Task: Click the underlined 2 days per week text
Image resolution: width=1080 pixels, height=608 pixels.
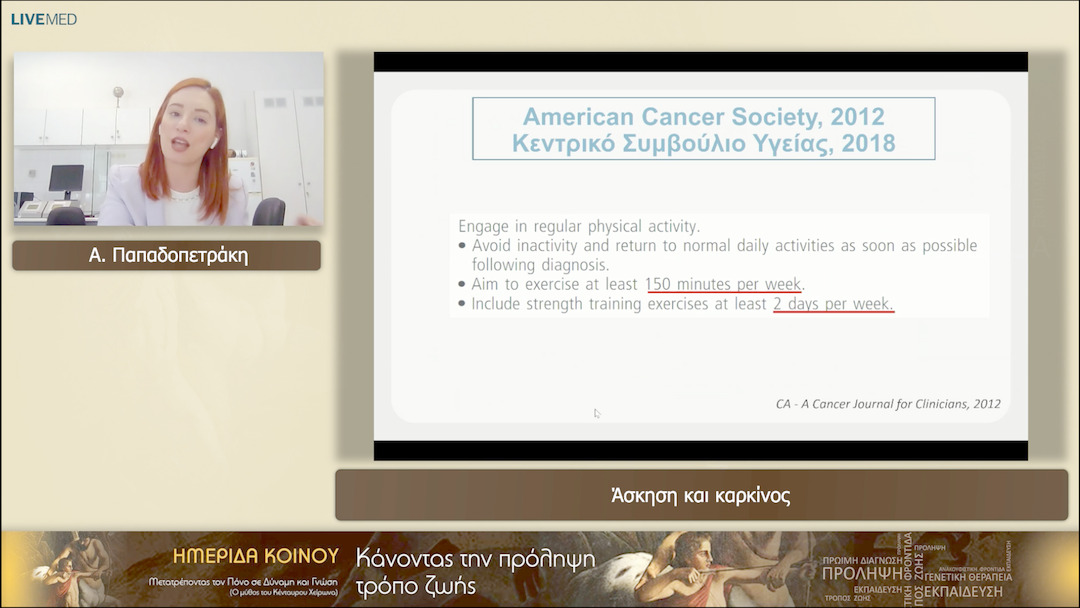Action: point(833,304)
